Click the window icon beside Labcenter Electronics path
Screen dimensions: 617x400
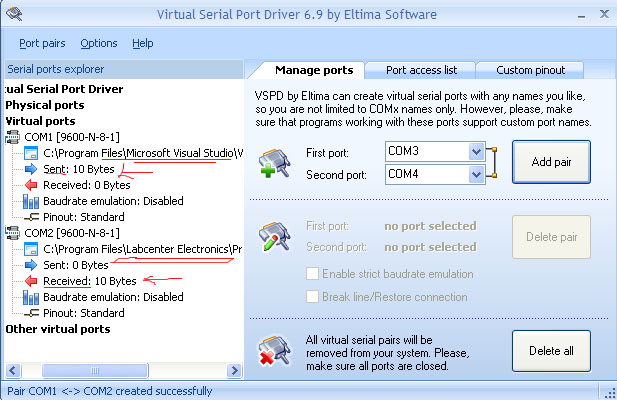(x=31, y=249)
